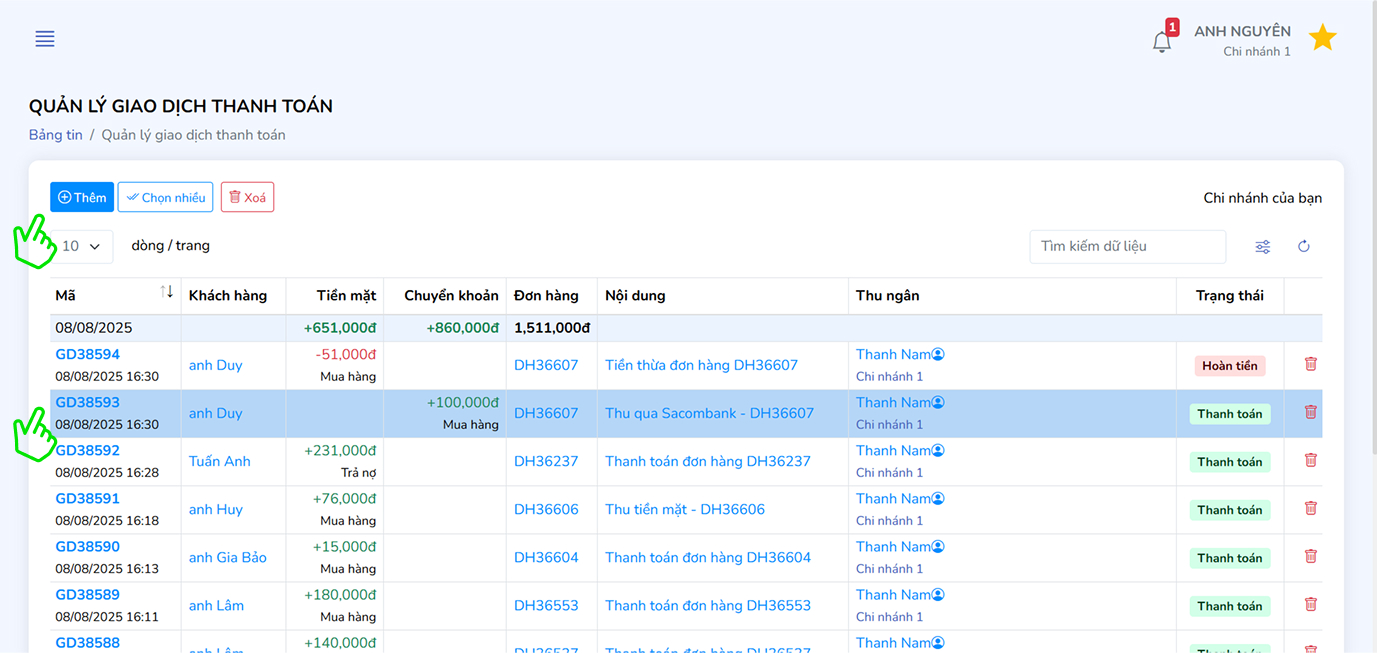This screenshot has width=1377, height=653.
Task: Delete transaction GD38594 with trash icon
Action: click(x=1310, y=365)
